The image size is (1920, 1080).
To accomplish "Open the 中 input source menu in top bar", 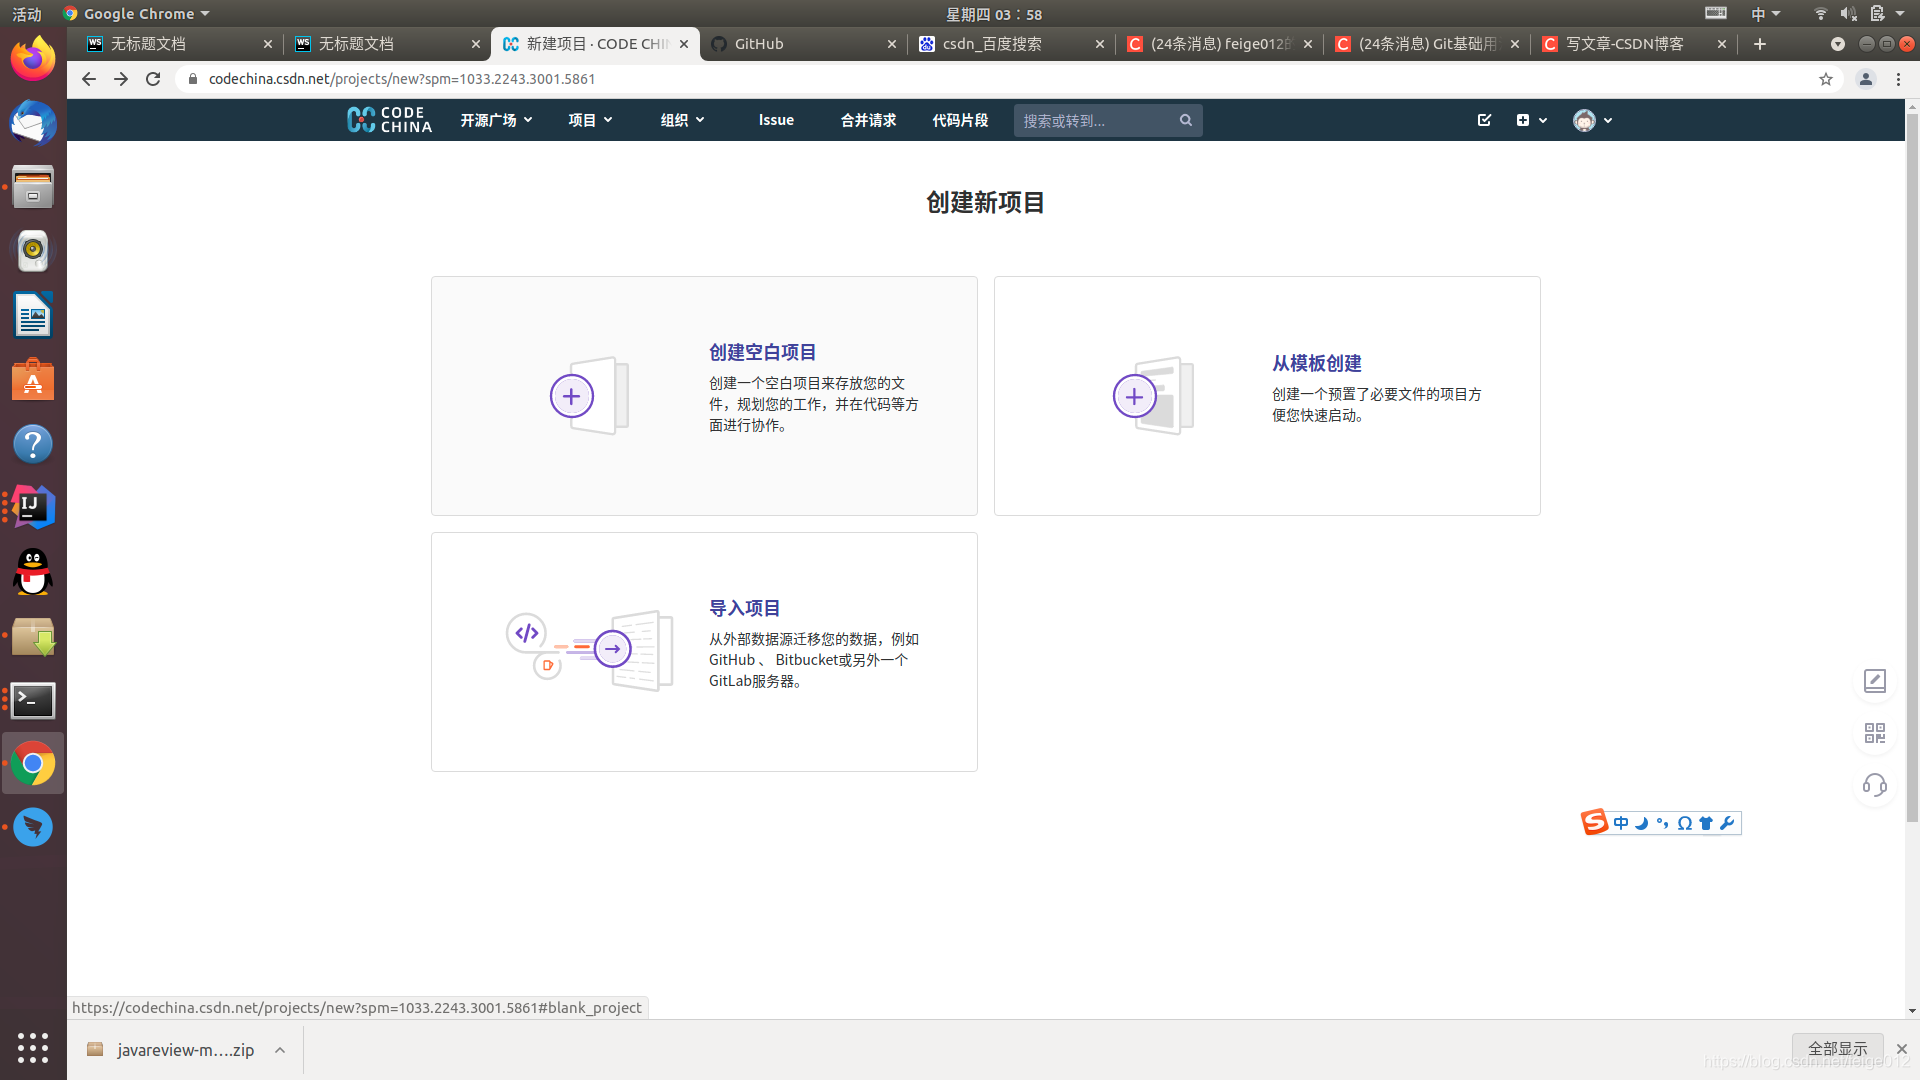I will click(x=1765, y=14).
